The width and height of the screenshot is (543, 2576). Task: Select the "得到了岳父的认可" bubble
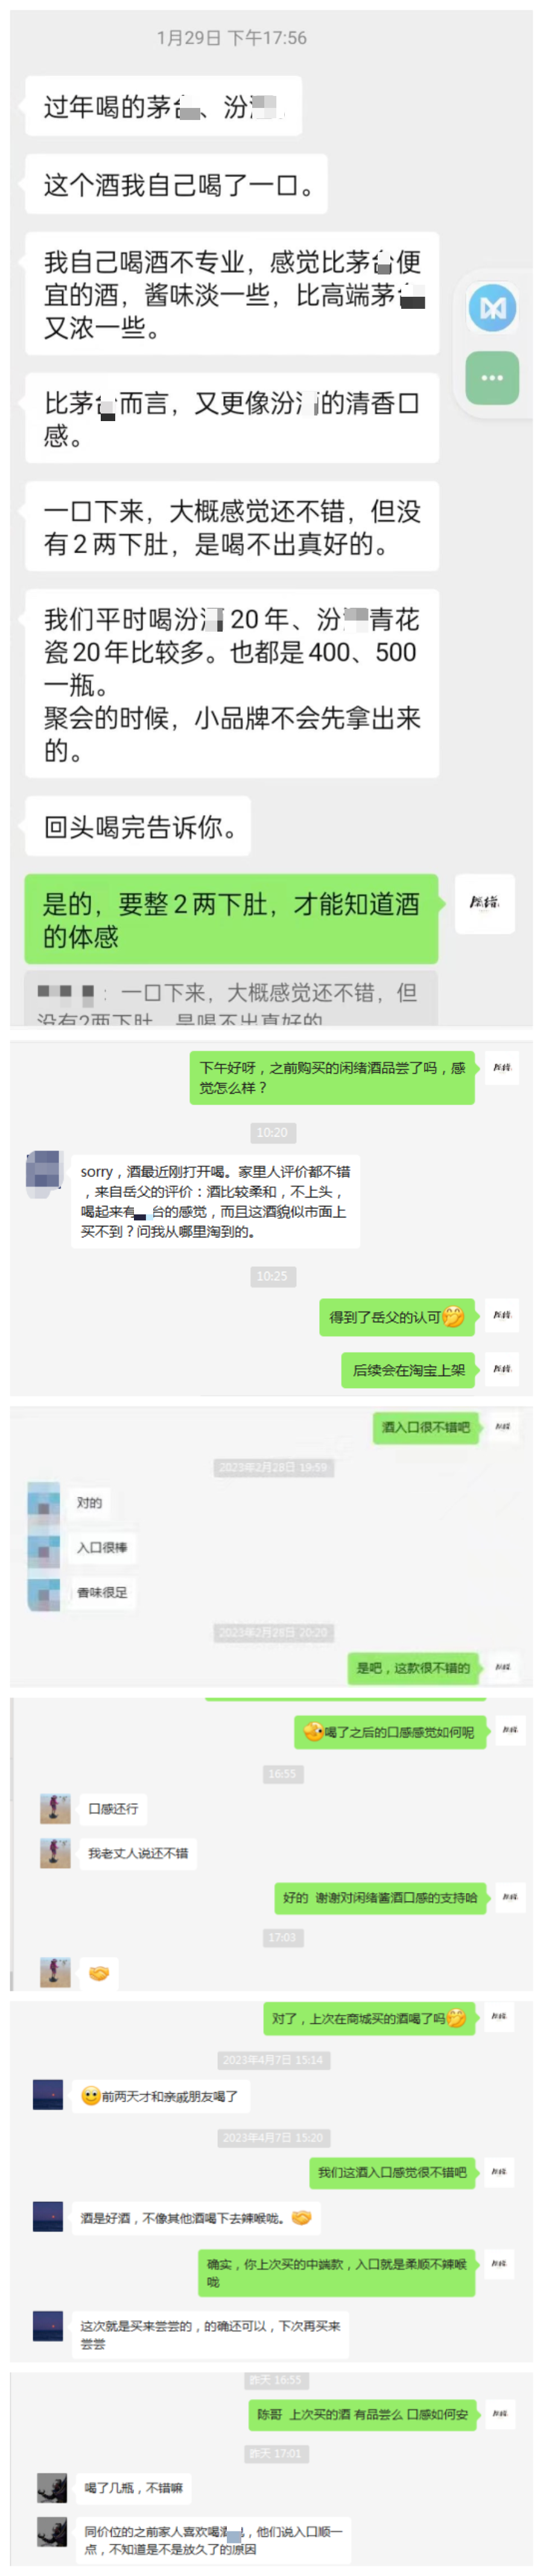pos(397,1317)
